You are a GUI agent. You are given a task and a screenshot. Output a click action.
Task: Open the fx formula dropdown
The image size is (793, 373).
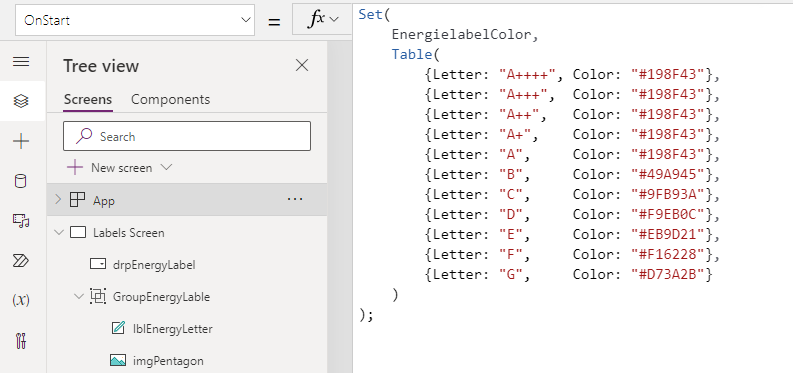click(322, 19)
